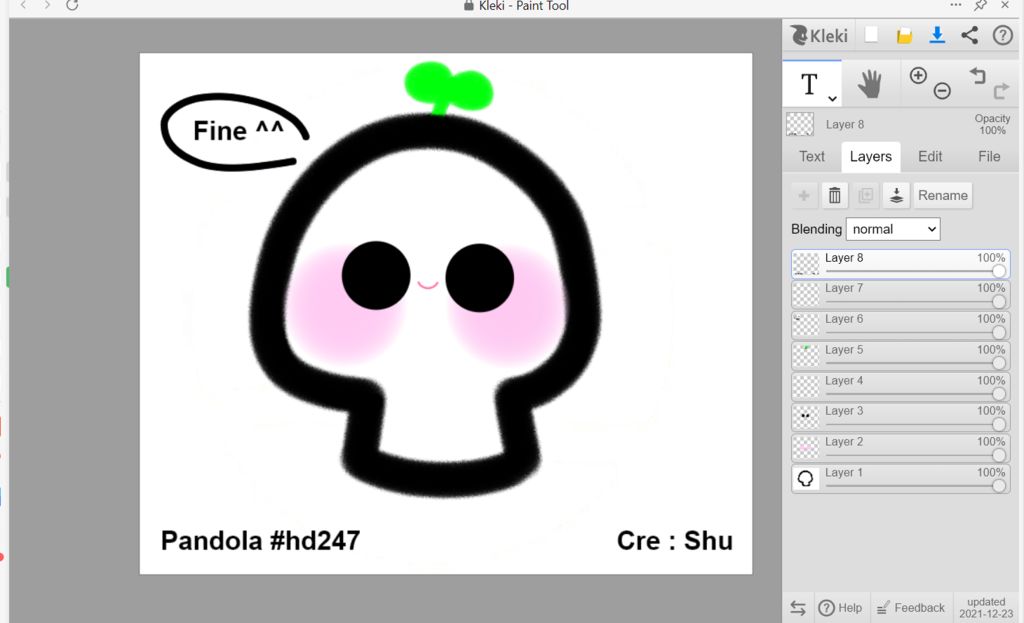Image resolution: width=1024 pixels, height=623 pixels.
Task: Select Layer 1 in layers list
Action: (901, 479)
